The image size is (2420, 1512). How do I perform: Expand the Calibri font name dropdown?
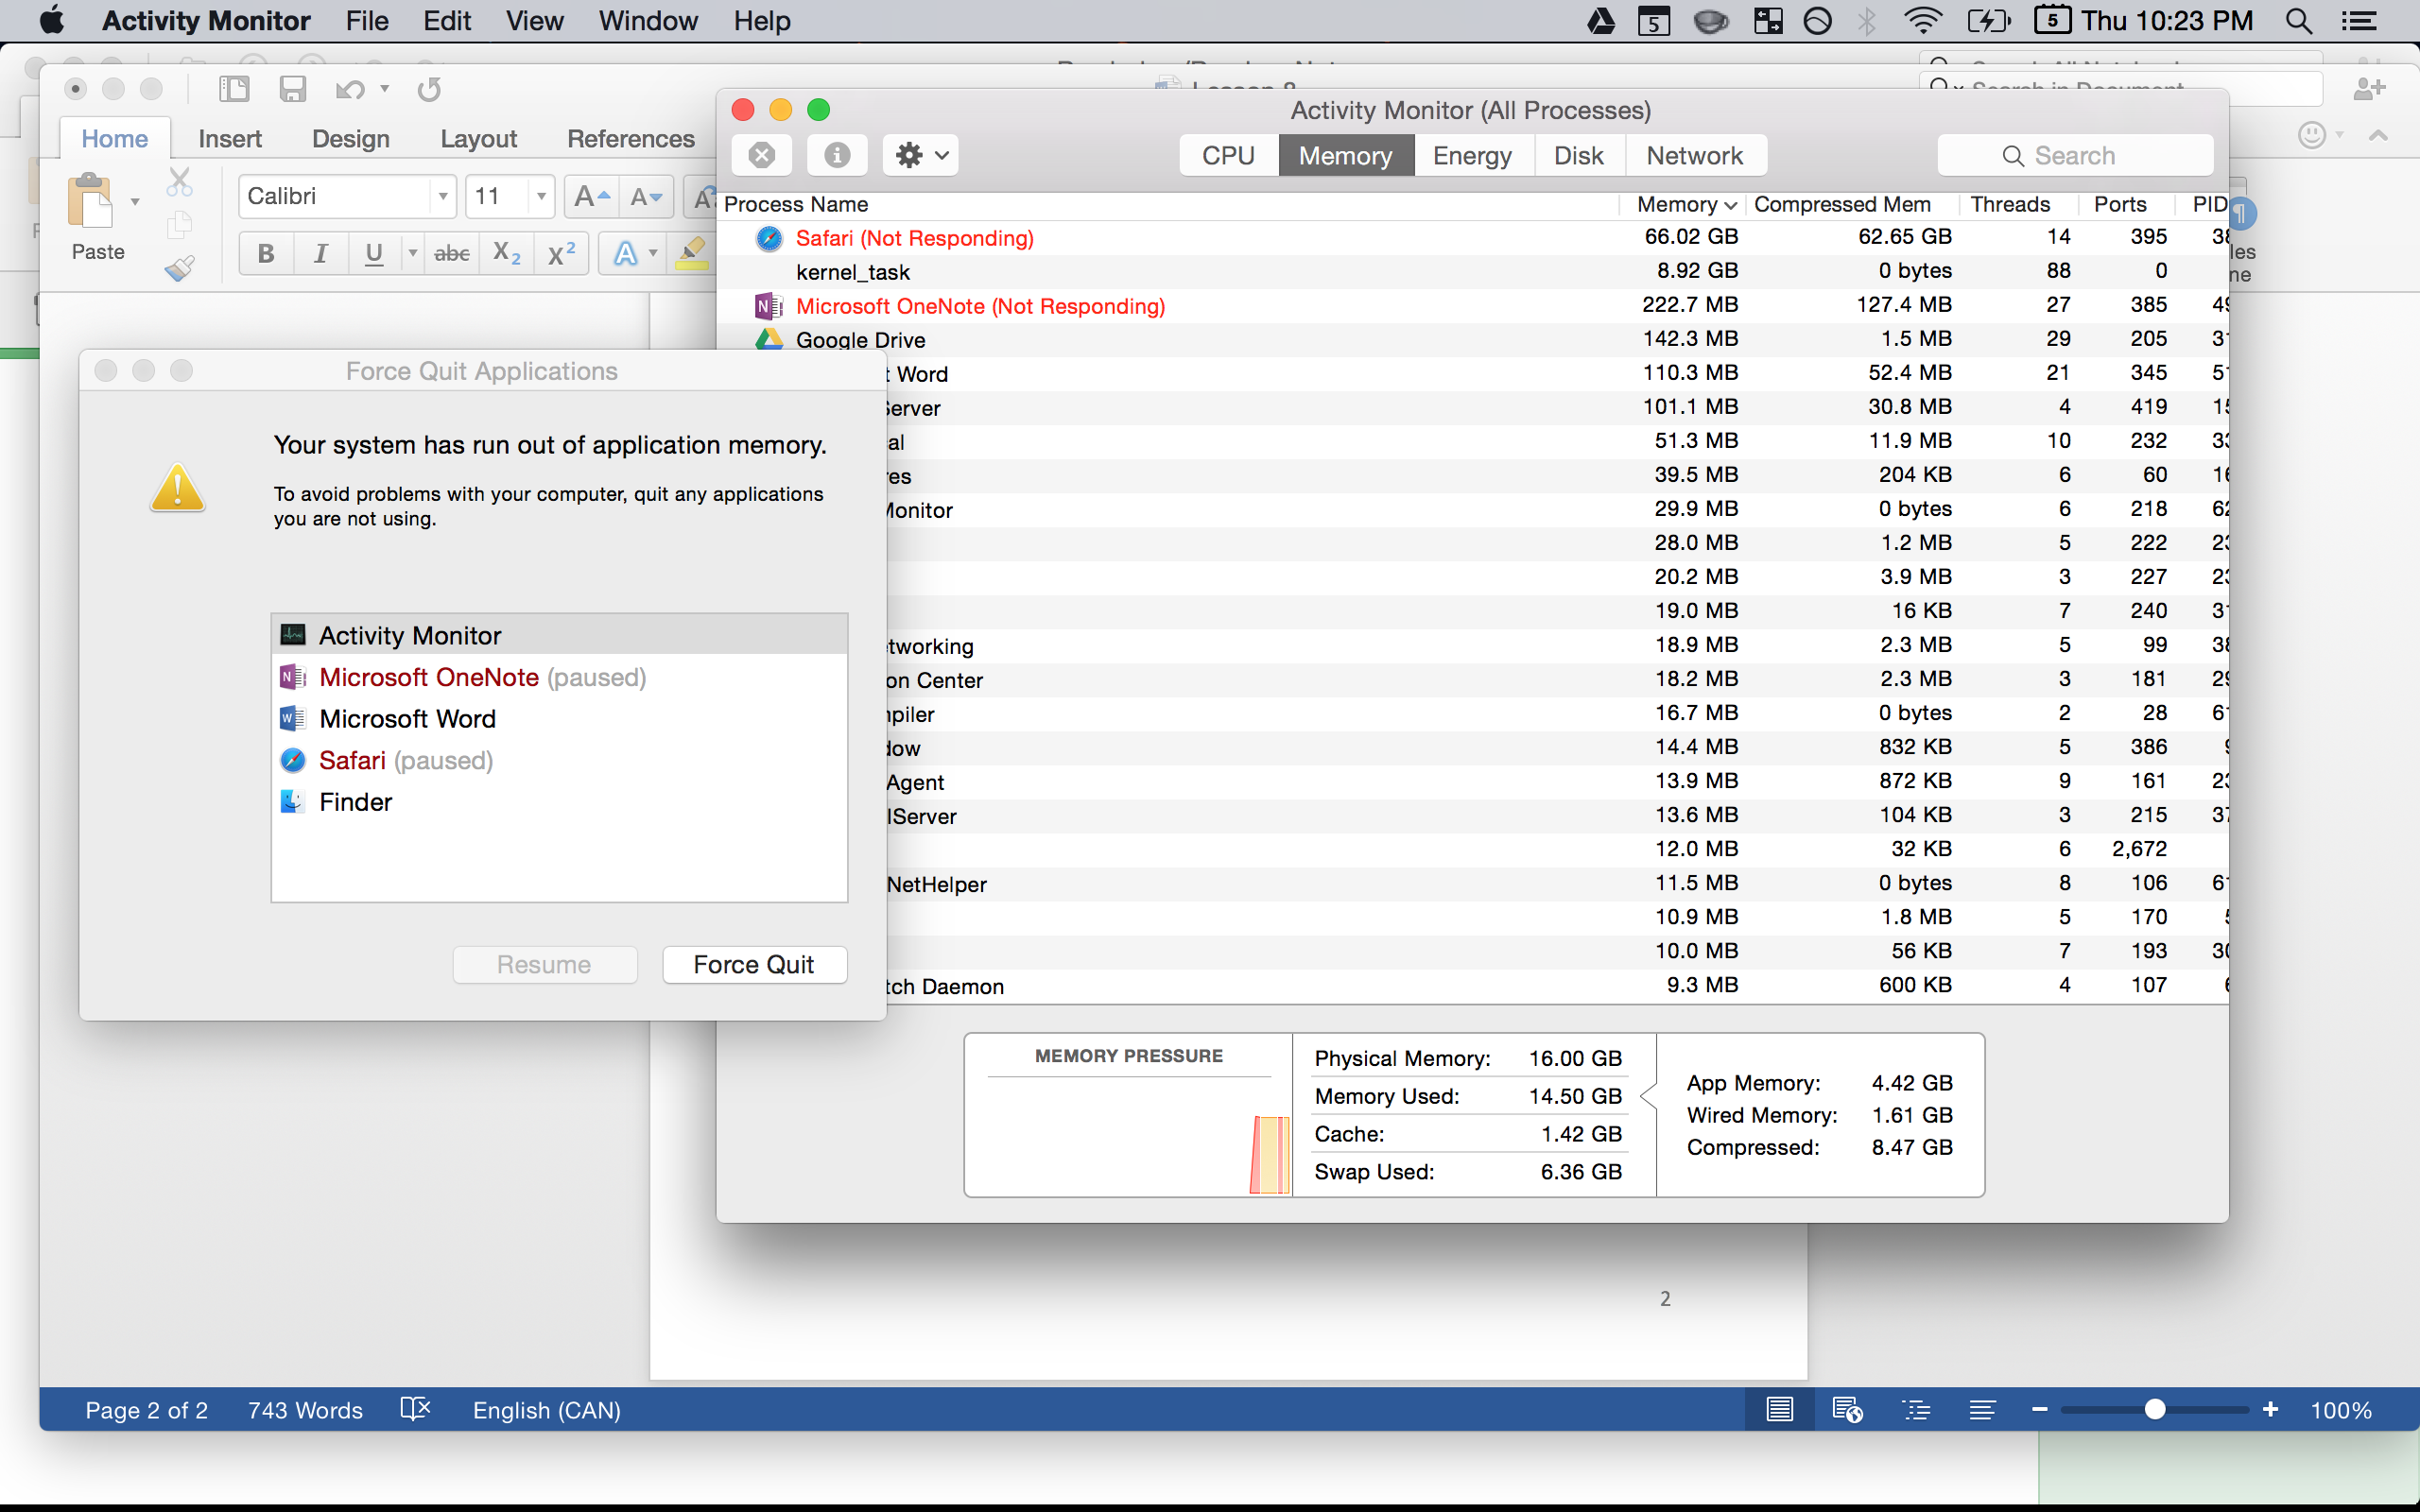pos(442,197)
